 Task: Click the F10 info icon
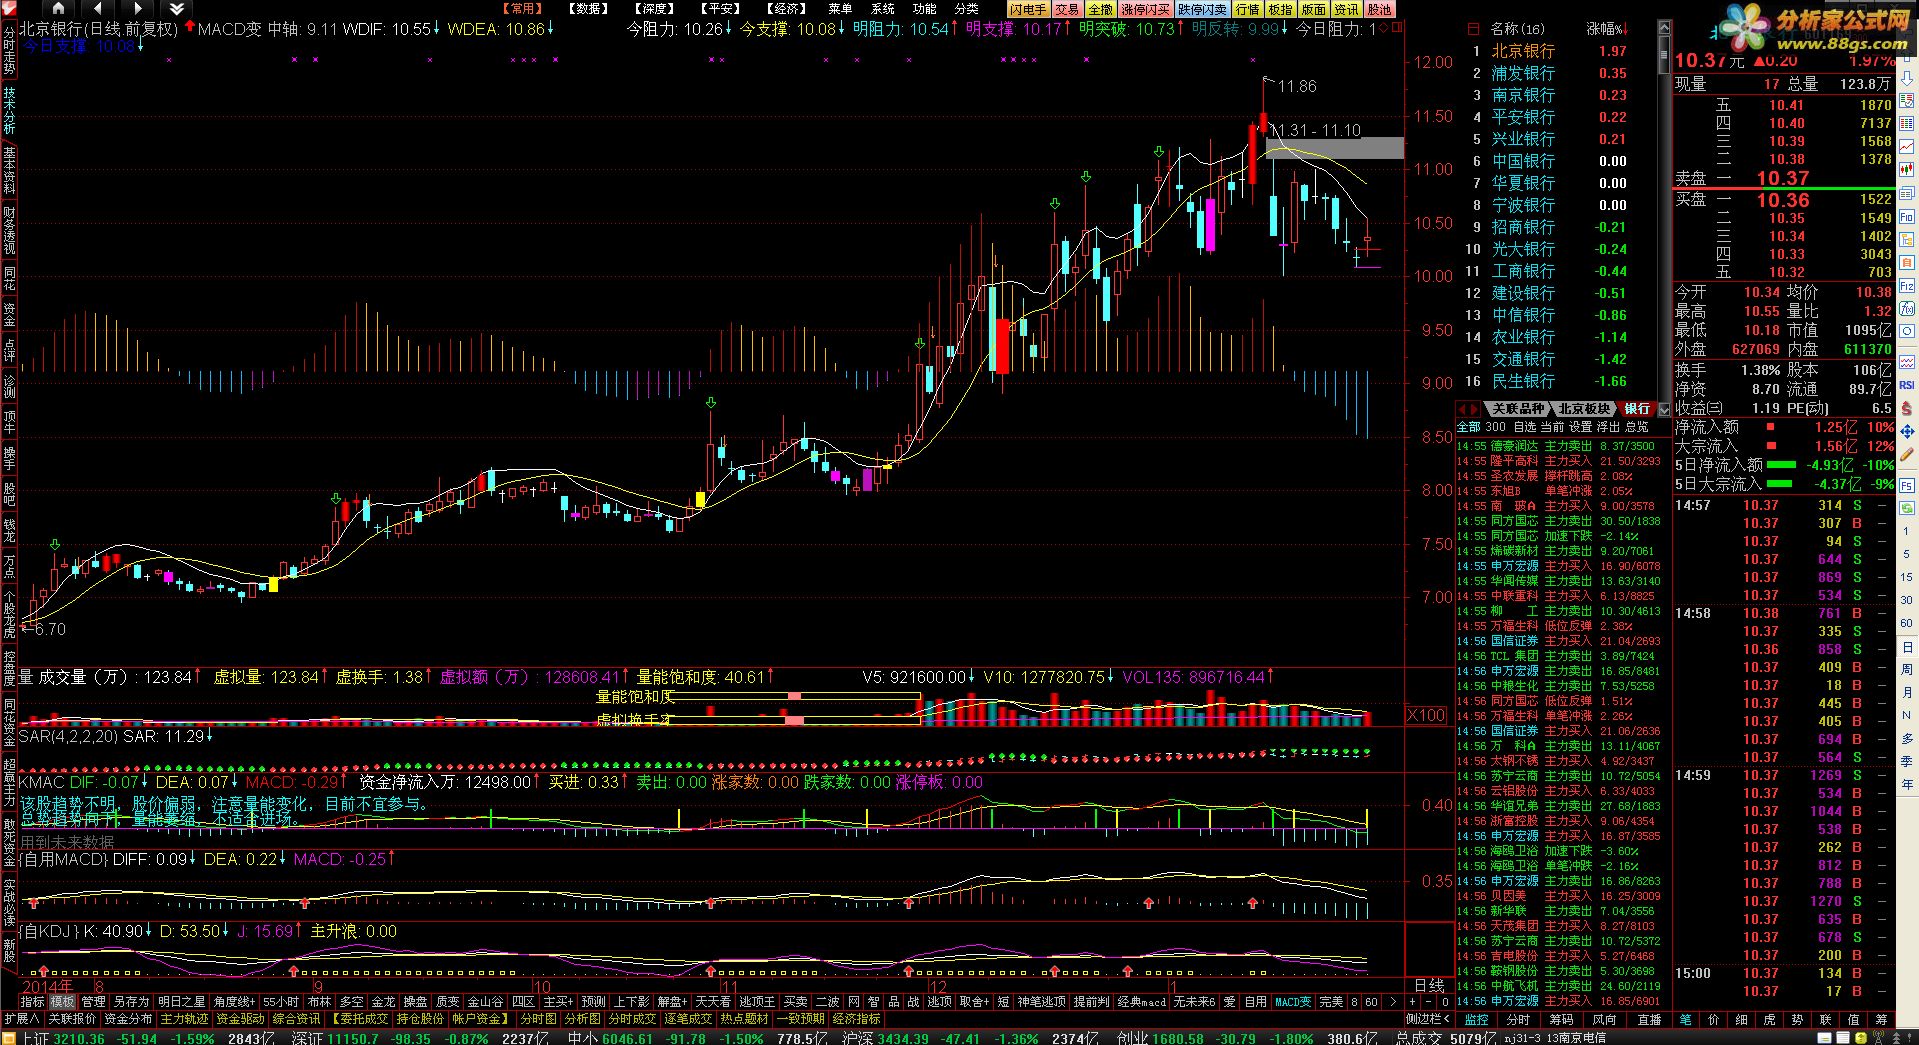pos(1907,217)
